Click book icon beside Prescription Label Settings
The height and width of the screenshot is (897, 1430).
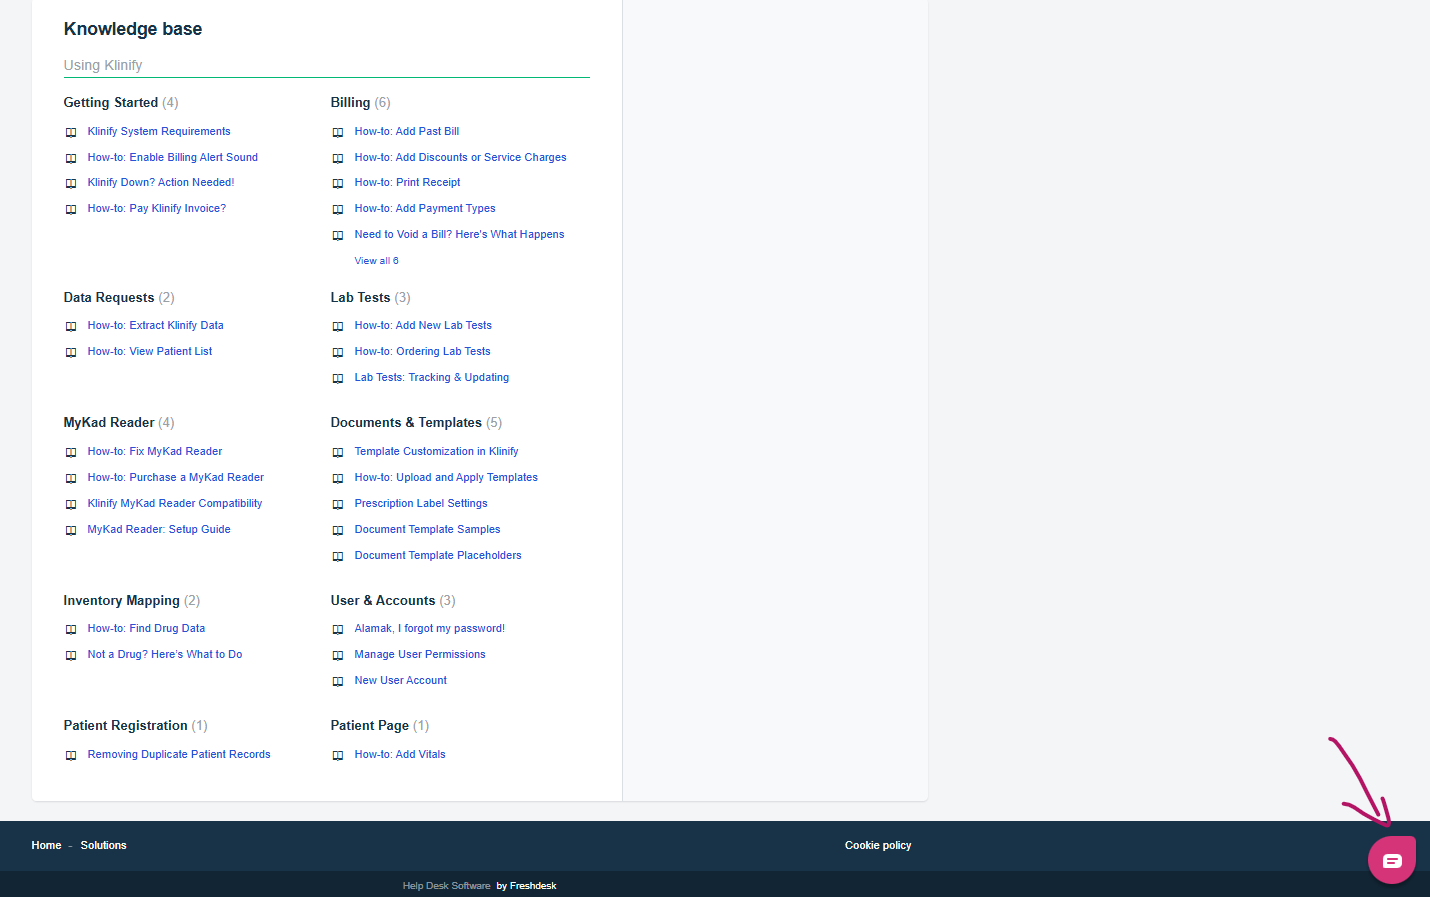tap(338, 504)
